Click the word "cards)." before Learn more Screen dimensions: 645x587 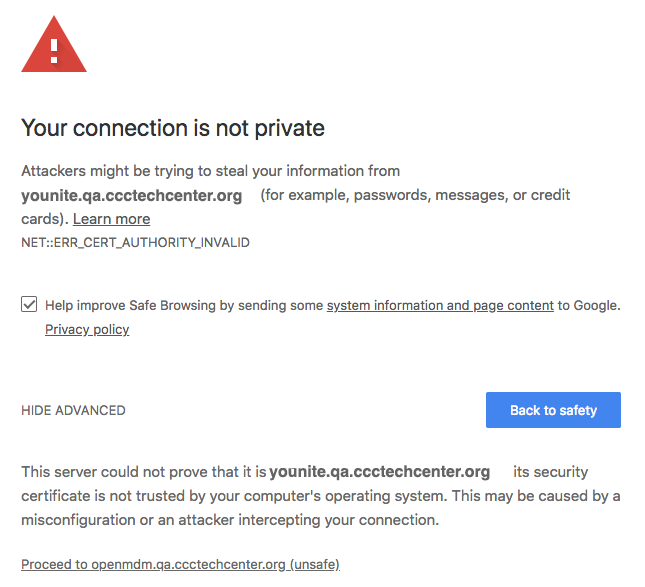coord(45,219)
